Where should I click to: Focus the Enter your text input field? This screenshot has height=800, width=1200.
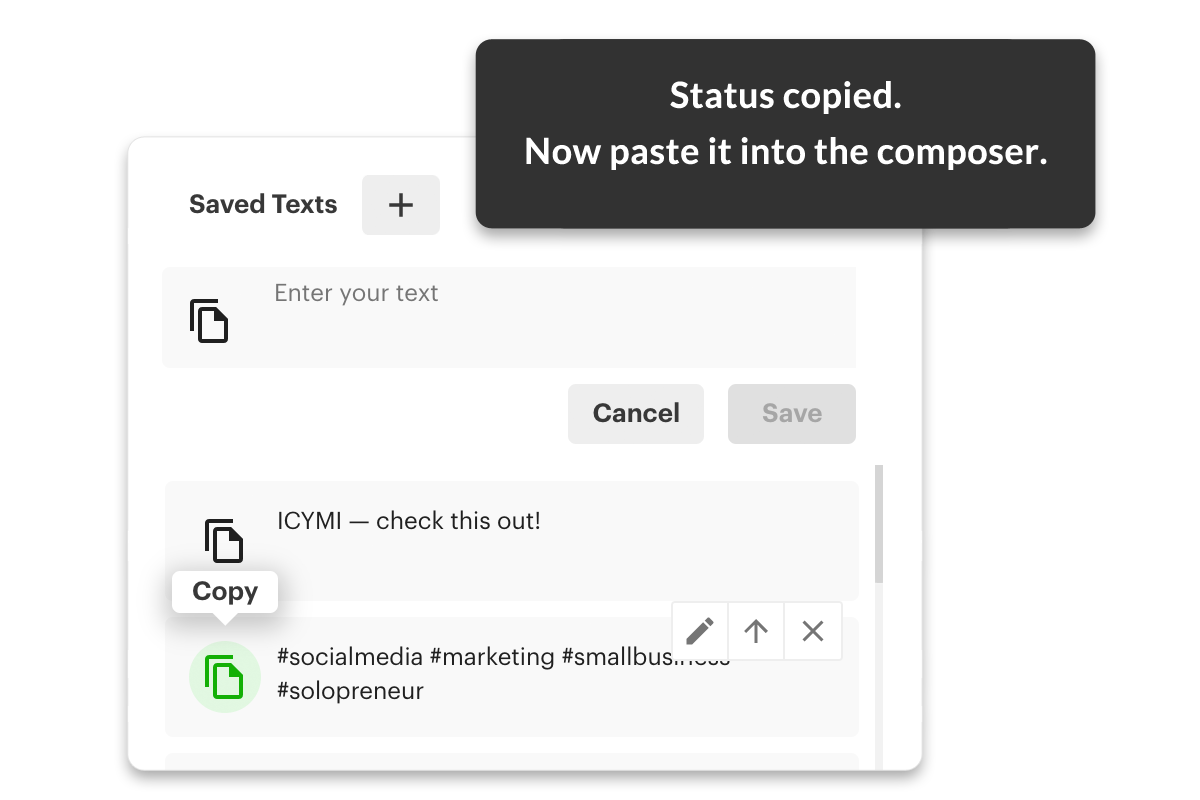point(560,317)
